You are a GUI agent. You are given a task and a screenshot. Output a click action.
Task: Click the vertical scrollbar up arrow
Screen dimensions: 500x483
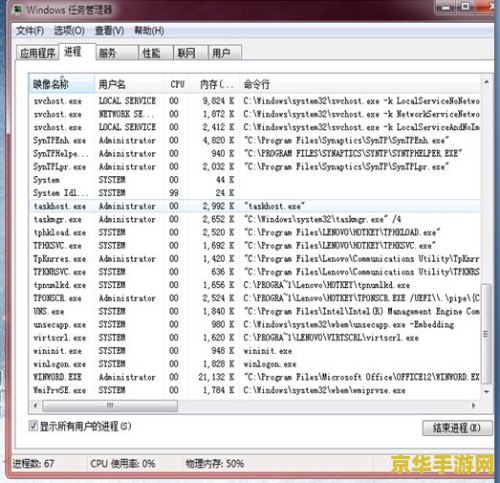(x=486, y=82)
